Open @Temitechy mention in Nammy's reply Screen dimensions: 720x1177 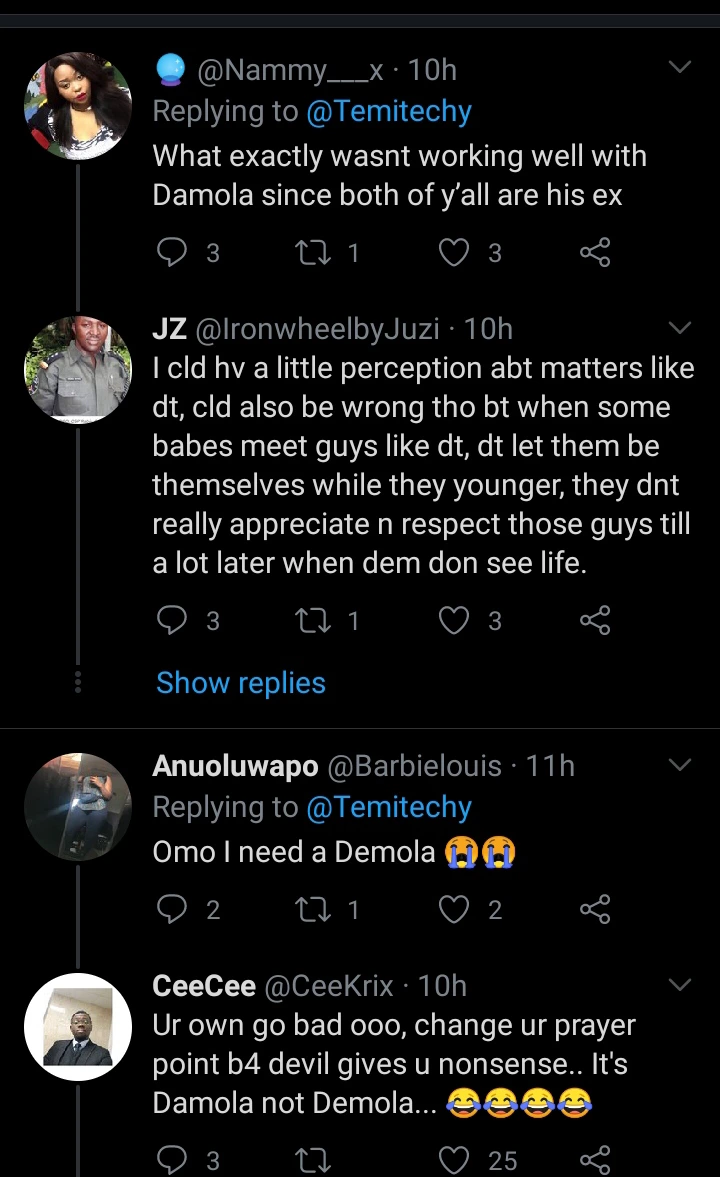click(x=388, y=112)
